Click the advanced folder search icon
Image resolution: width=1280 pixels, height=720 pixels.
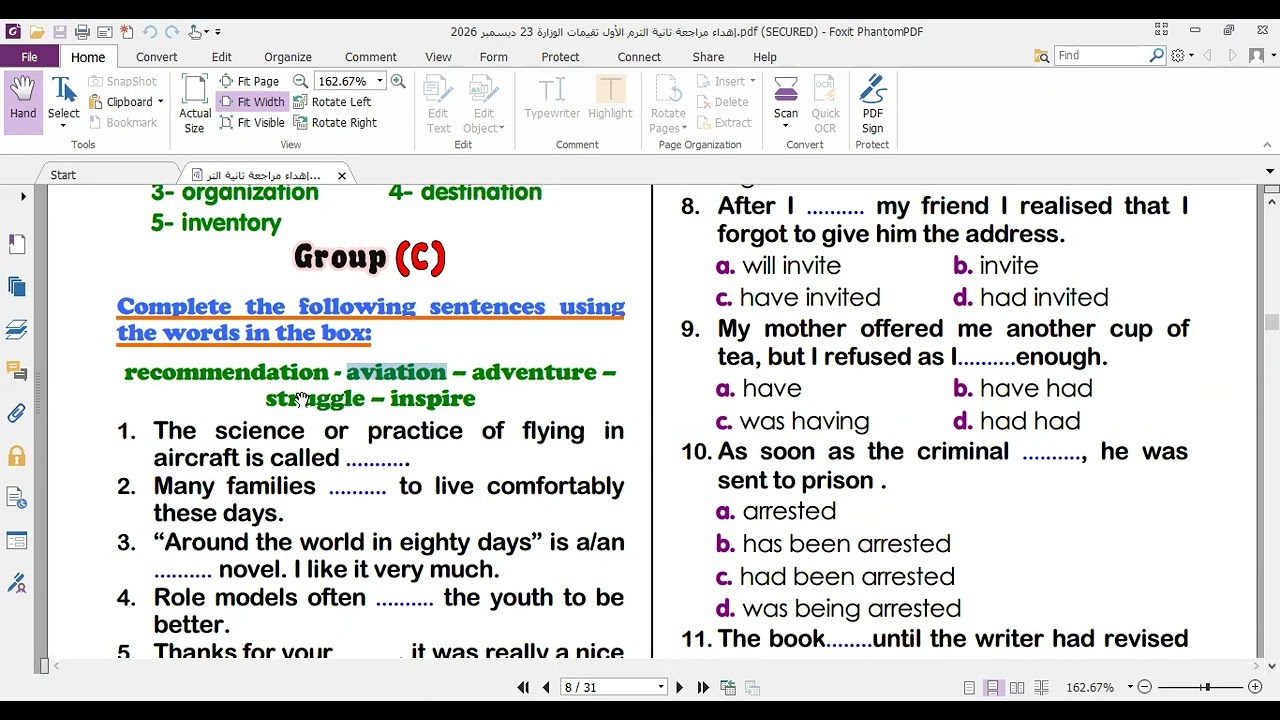[x=1041, y=56]
